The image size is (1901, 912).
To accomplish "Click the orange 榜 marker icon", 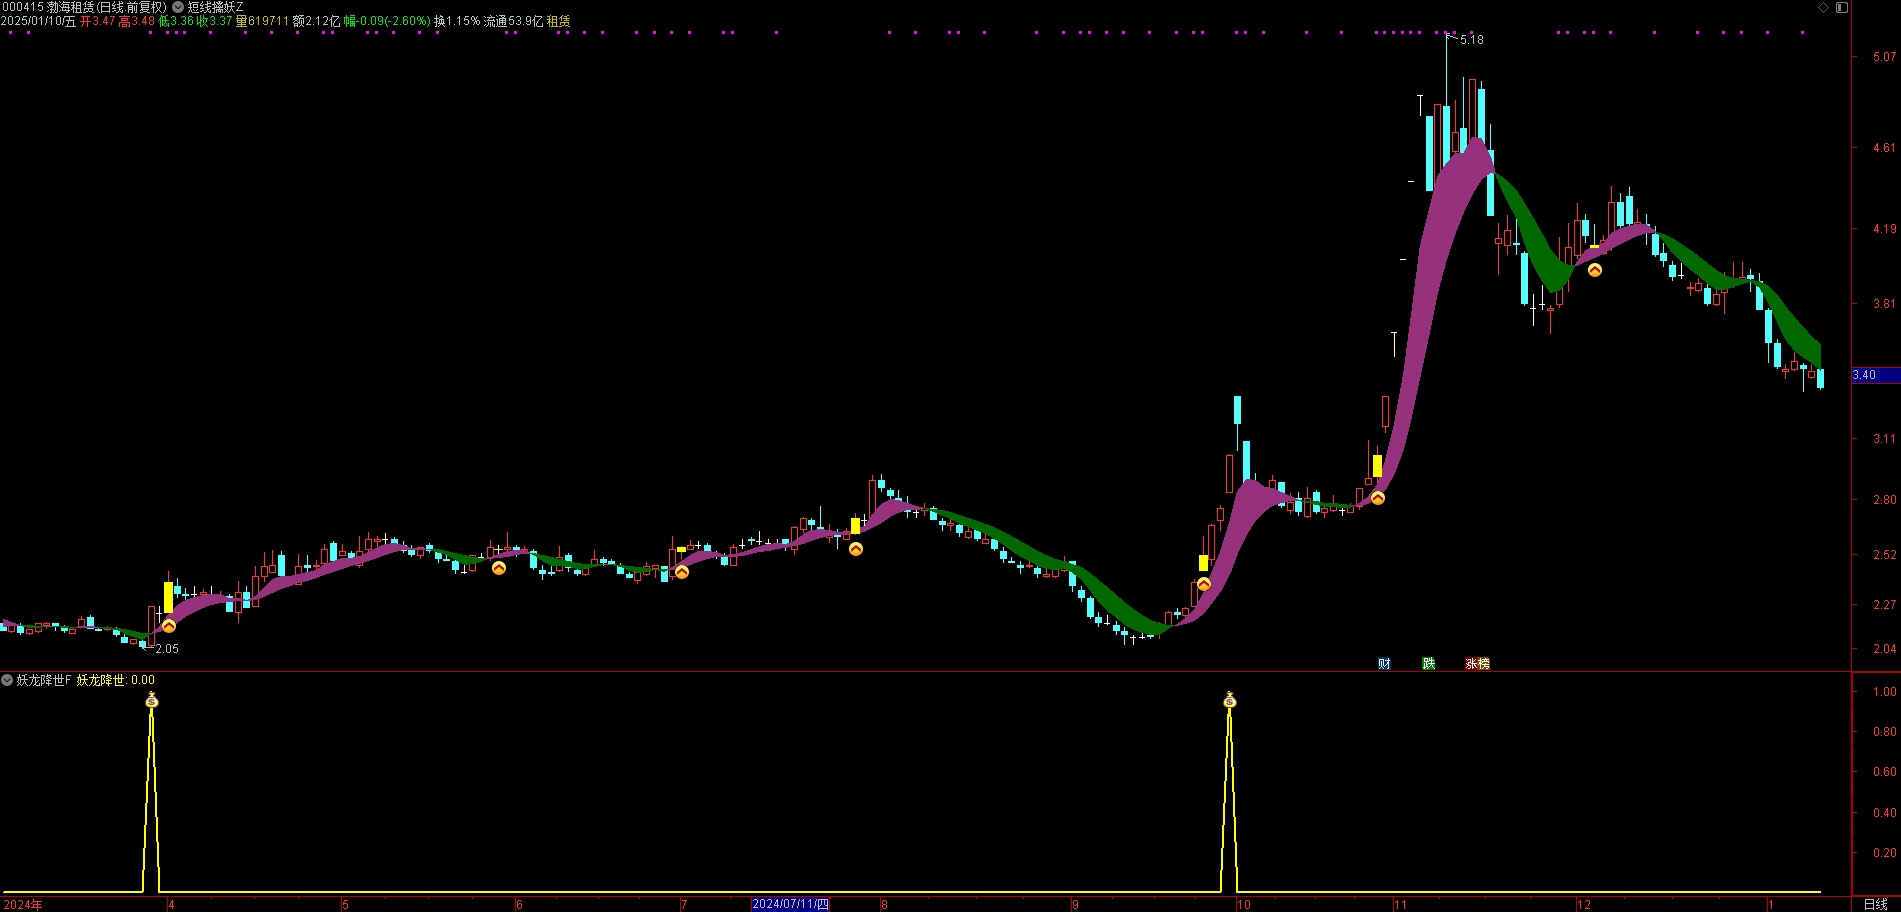I will [x=1483, y=664].
